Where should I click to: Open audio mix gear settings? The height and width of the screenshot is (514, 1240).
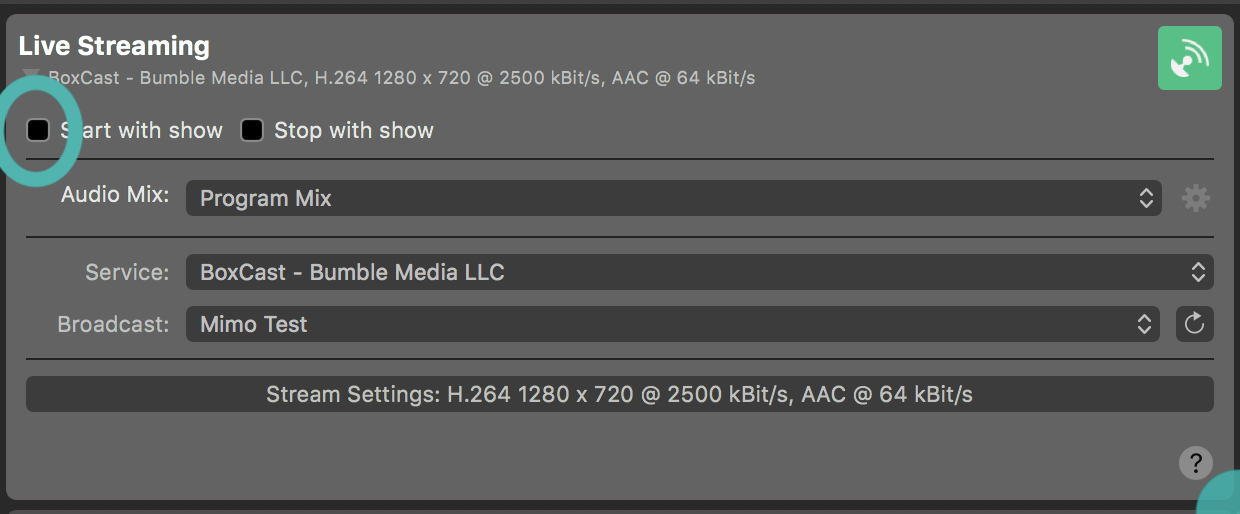coord(1195,198)
